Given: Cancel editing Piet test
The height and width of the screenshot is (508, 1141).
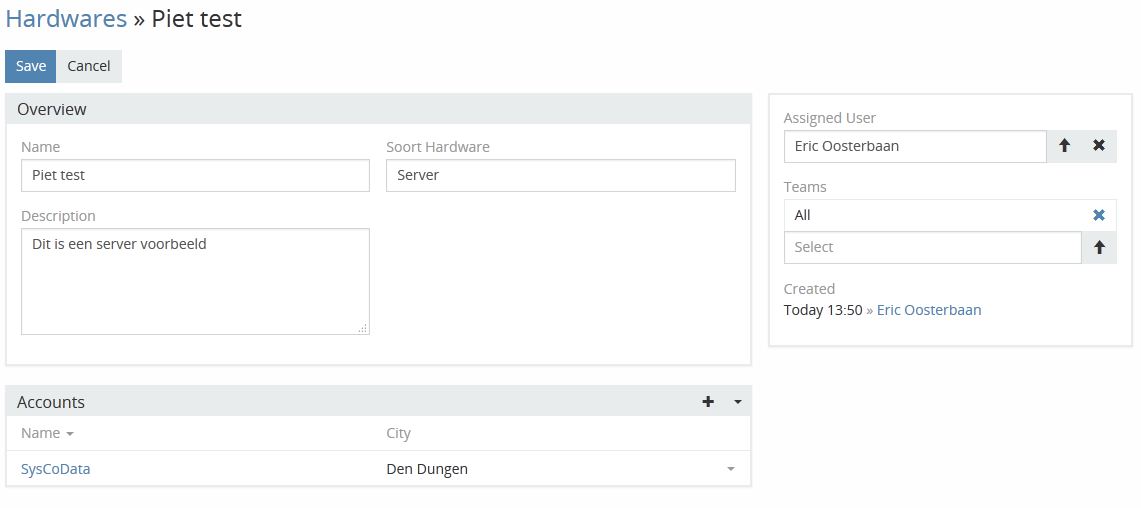Looking at the screenshot, I should [x=89, y=66].
